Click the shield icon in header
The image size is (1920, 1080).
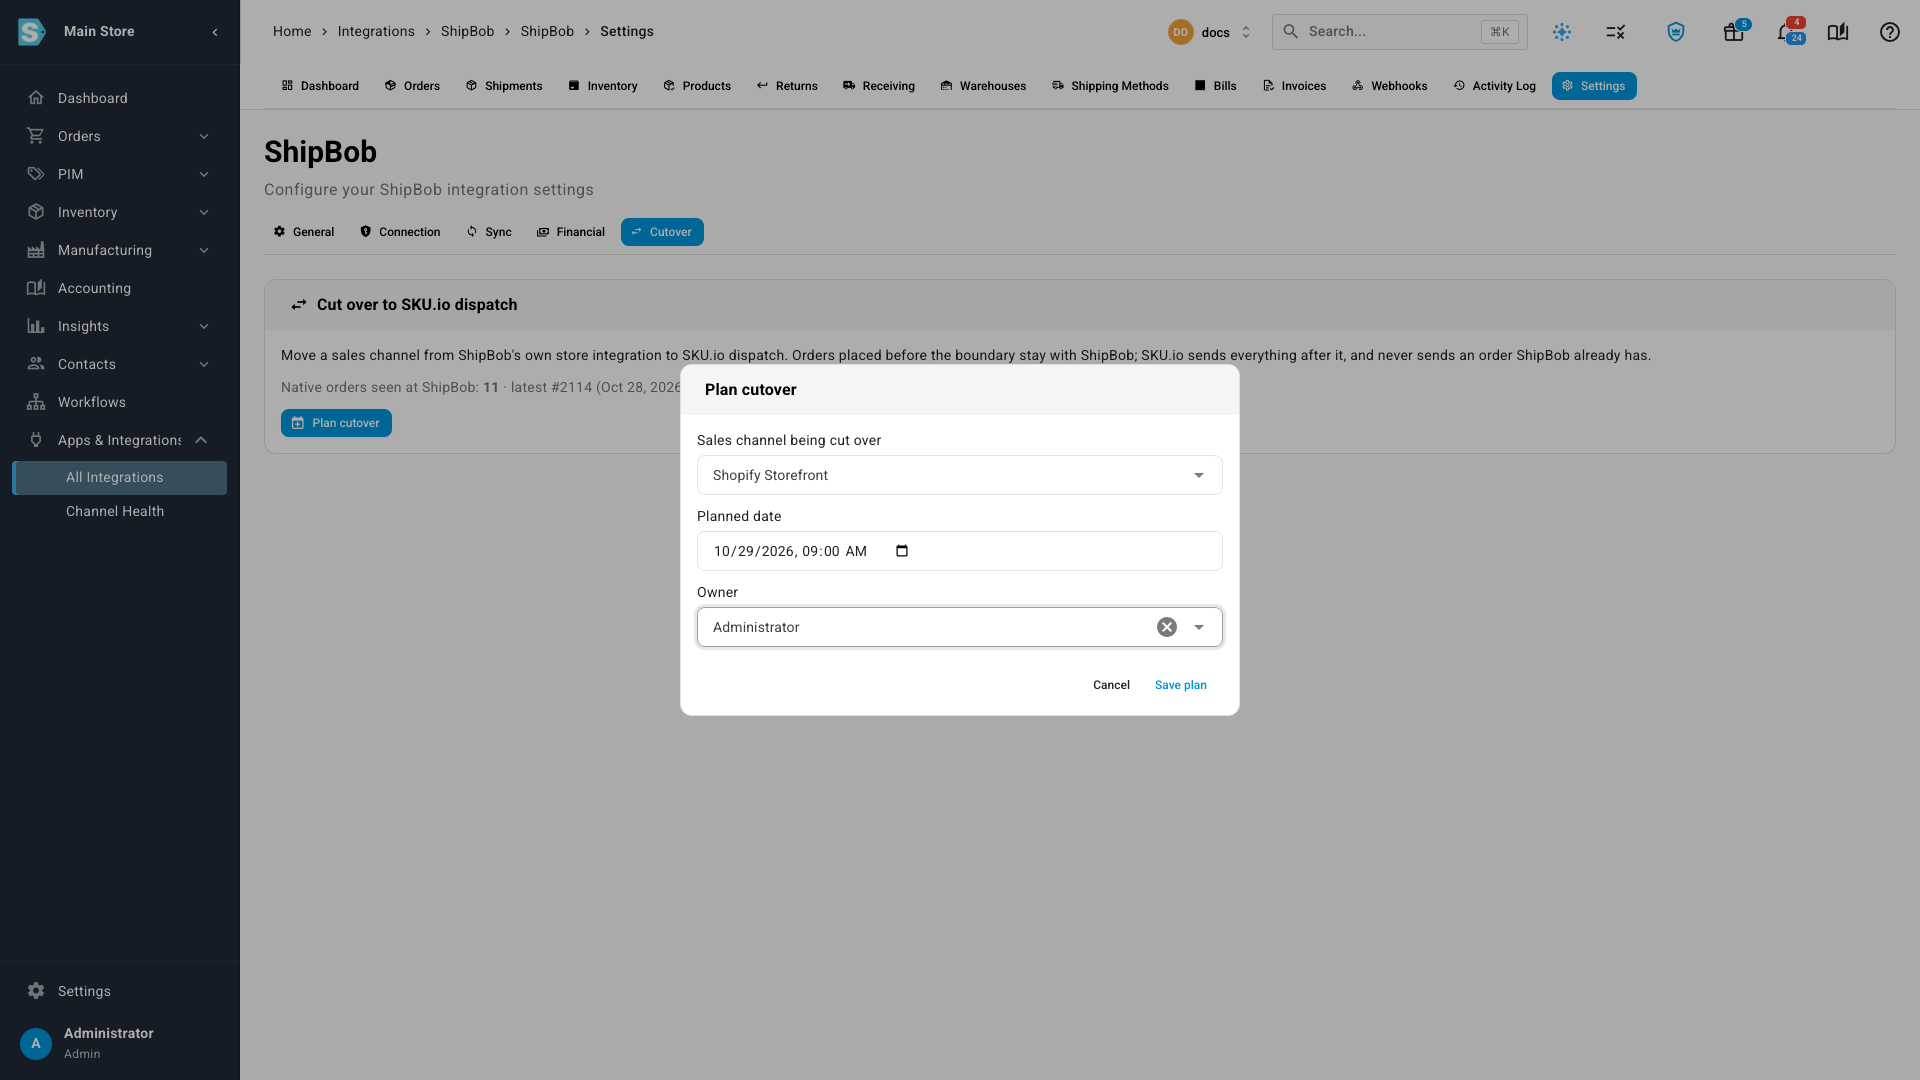point(1676,32)
